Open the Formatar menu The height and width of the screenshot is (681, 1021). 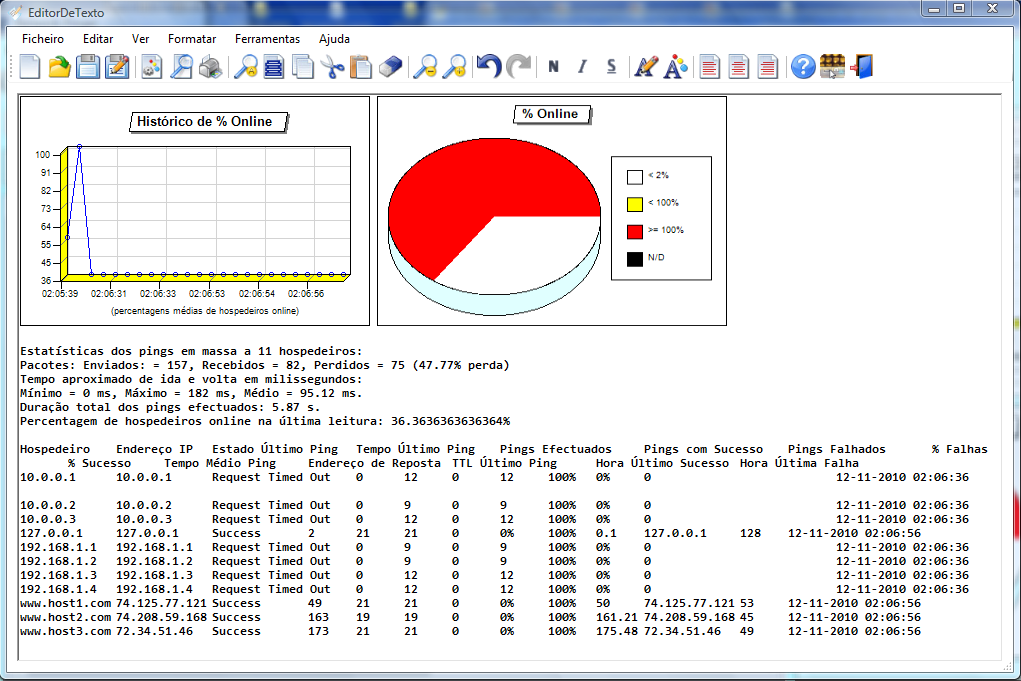pos(192,39)
